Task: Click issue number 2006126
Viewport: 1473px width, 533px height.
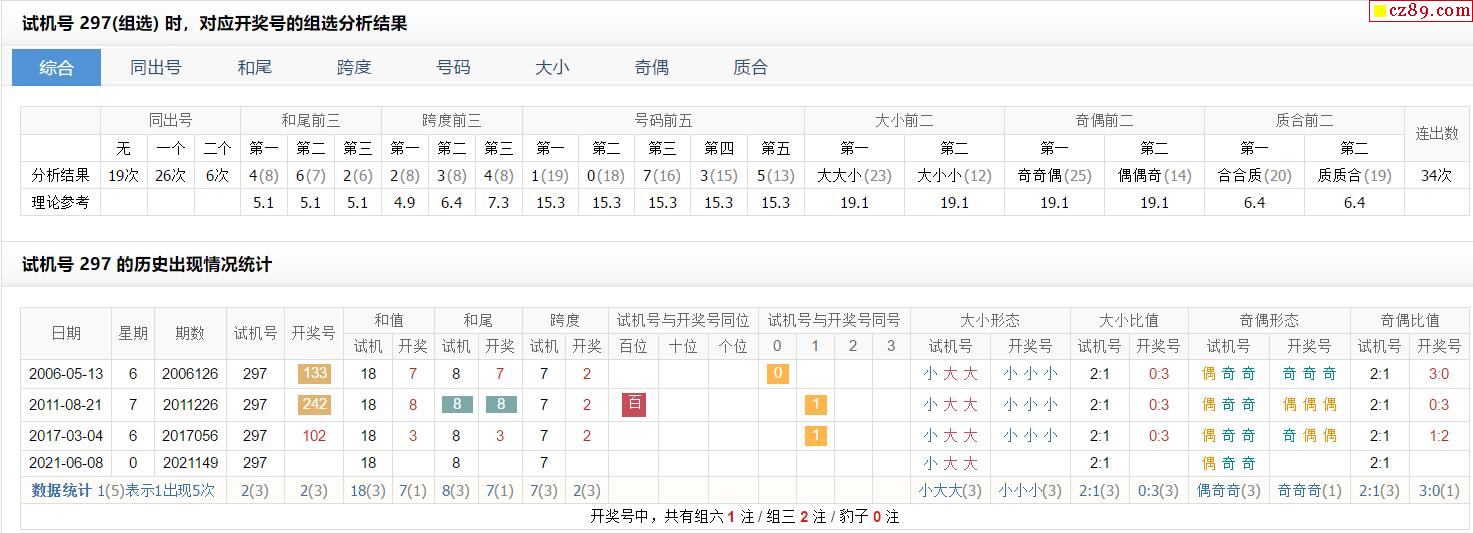Action: (190, 374)
